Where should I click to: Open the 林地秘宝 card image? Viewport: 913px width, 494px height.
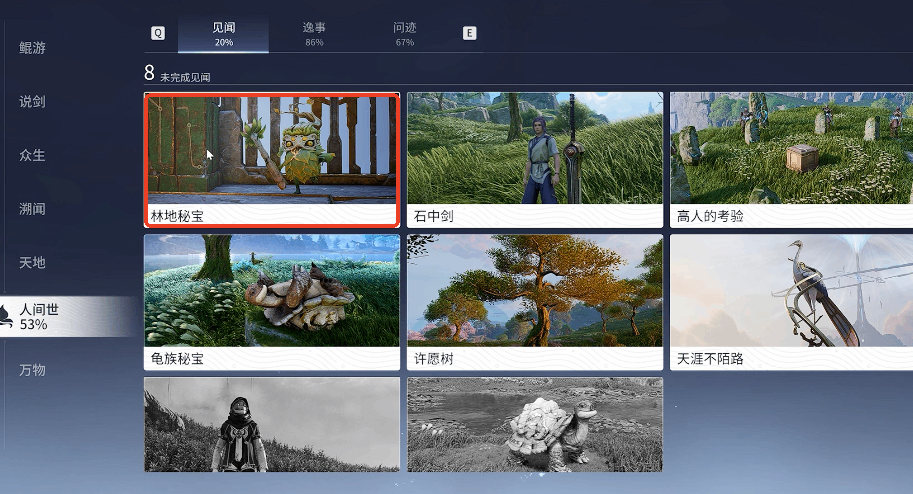tap(272, 149)
